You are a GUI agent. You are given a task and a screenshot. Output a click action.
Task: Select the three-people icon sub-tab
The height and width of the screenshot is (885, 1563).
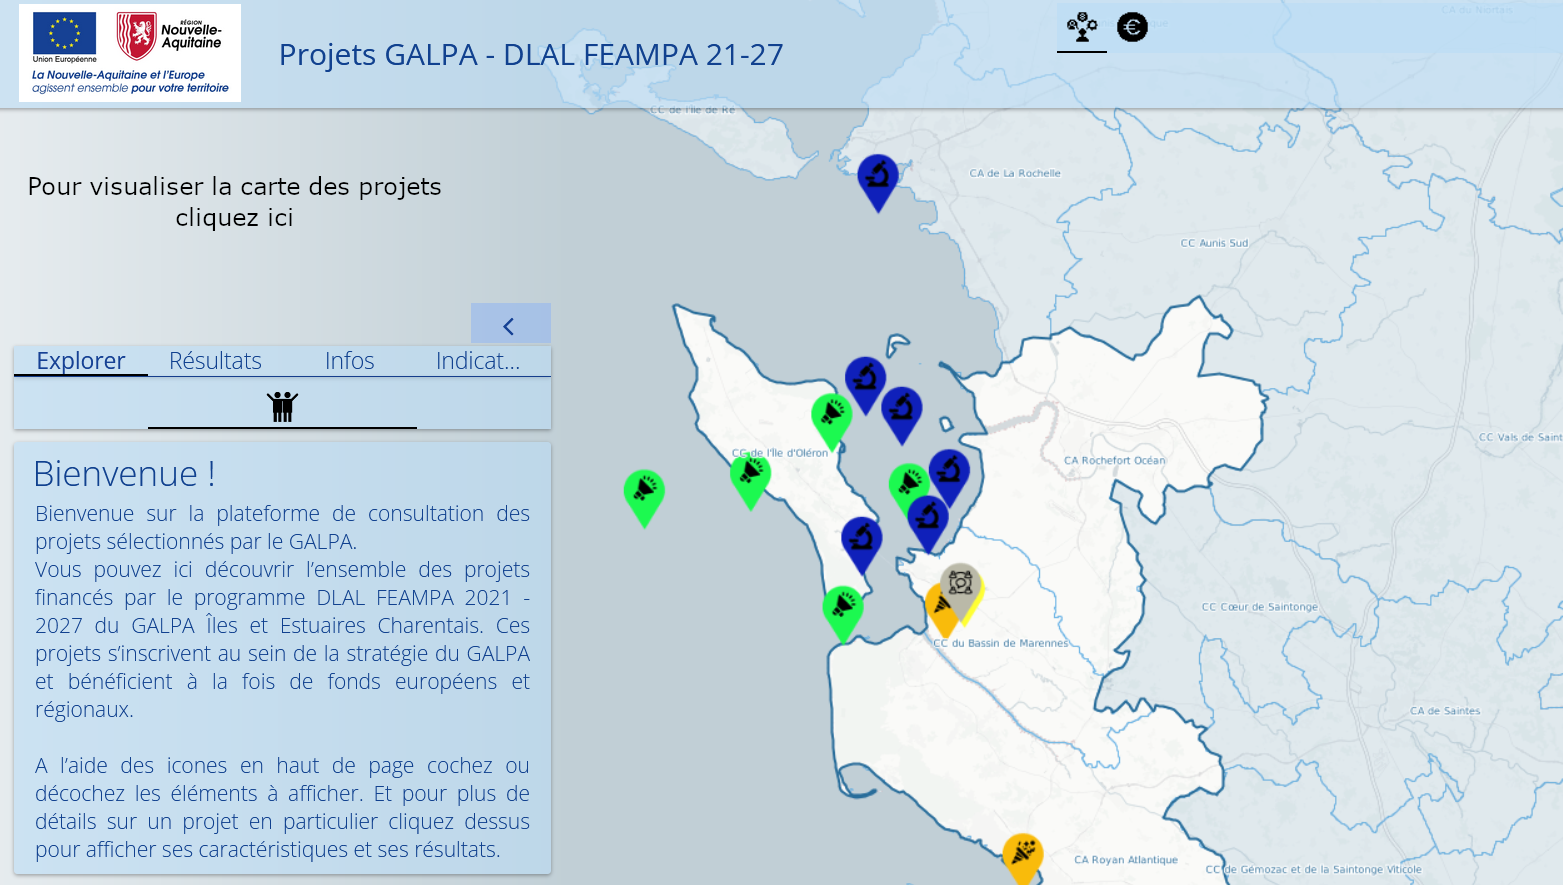[282, 406]
